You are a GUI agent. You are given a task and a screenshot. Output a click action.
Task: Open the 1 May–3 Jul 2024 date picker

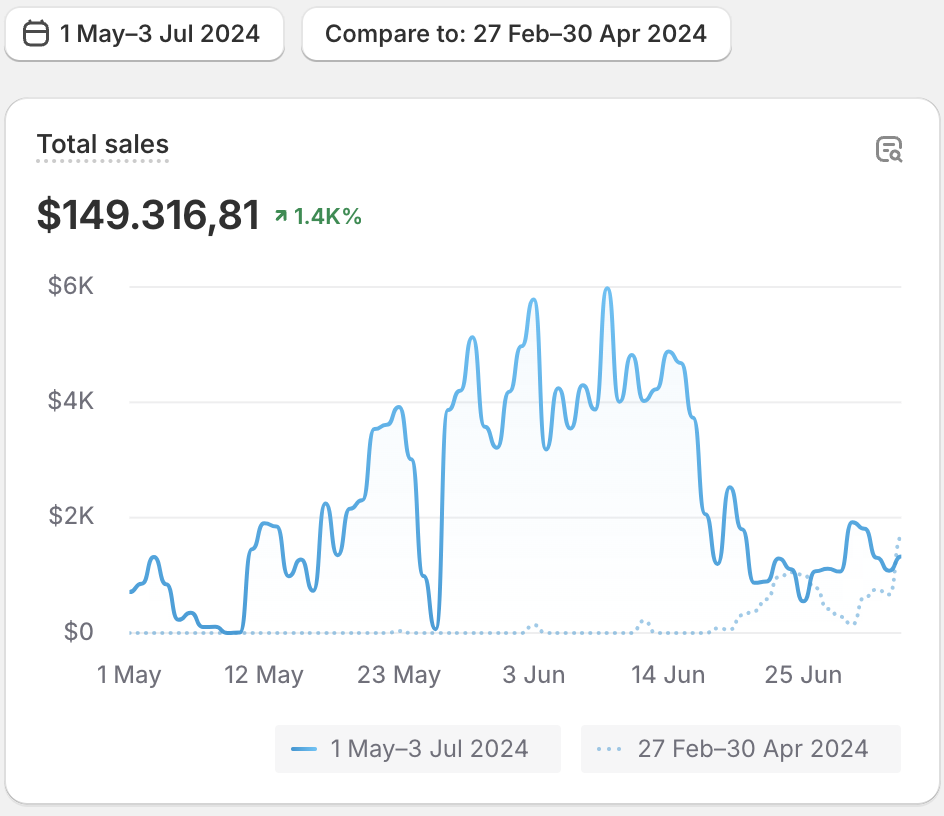[144, 34]
